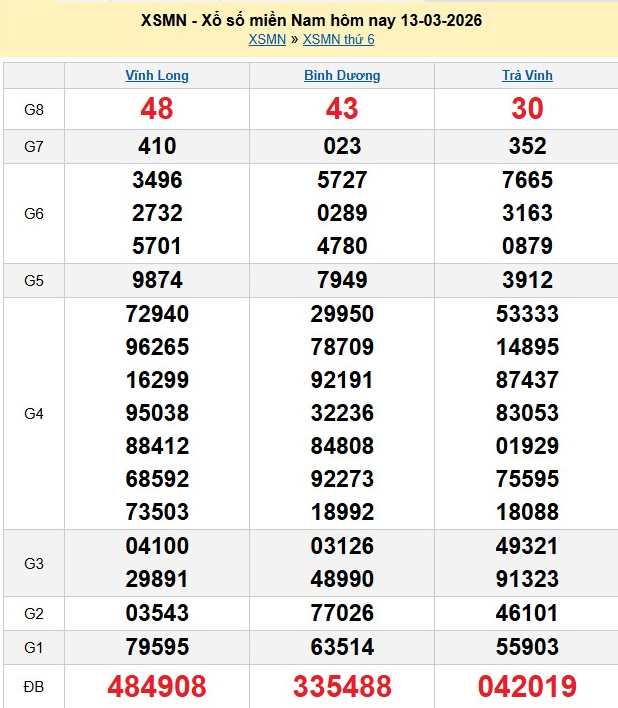Click G1 number 55903
Screen dimensions: 618x708
tap(527, 647)
